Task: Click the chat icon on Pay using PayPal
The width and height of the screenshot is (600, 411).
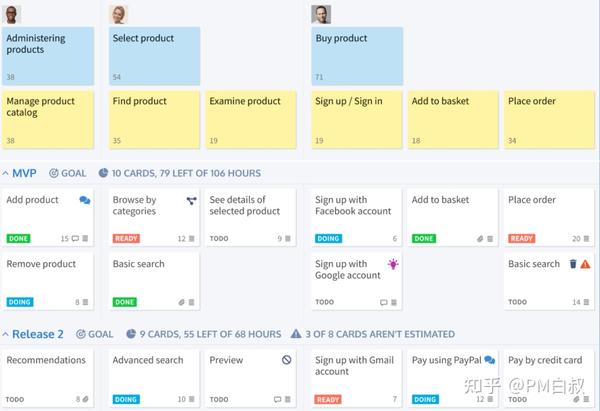Action: 489,360
